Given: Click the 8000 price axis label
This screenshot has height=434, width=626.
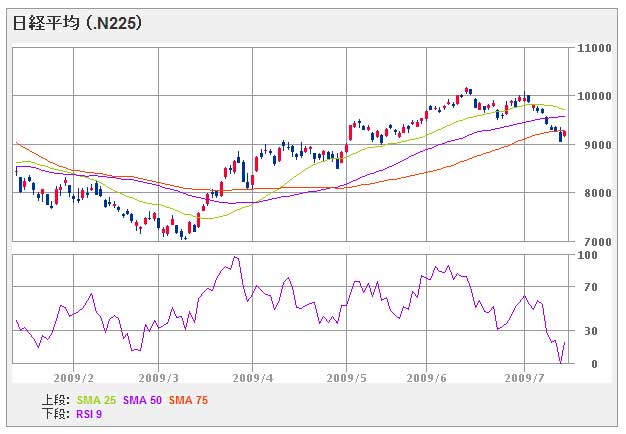Looking at the screenshot, I should pos(598,193).
